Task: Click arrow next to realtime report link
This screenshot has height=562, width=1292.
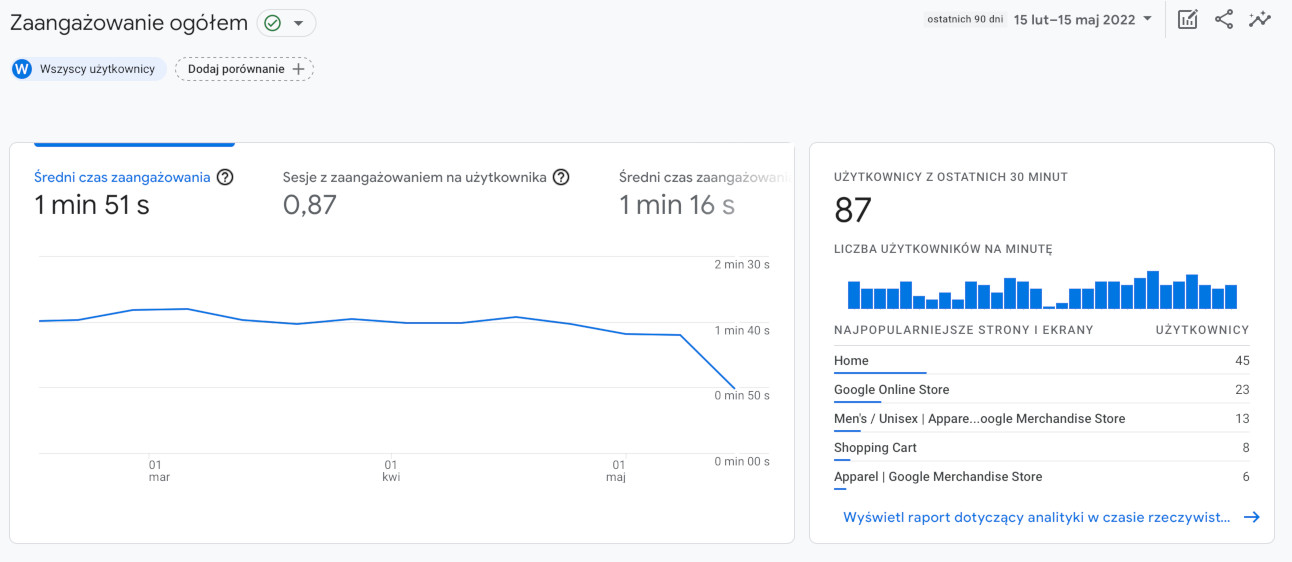Action: 1251,517
